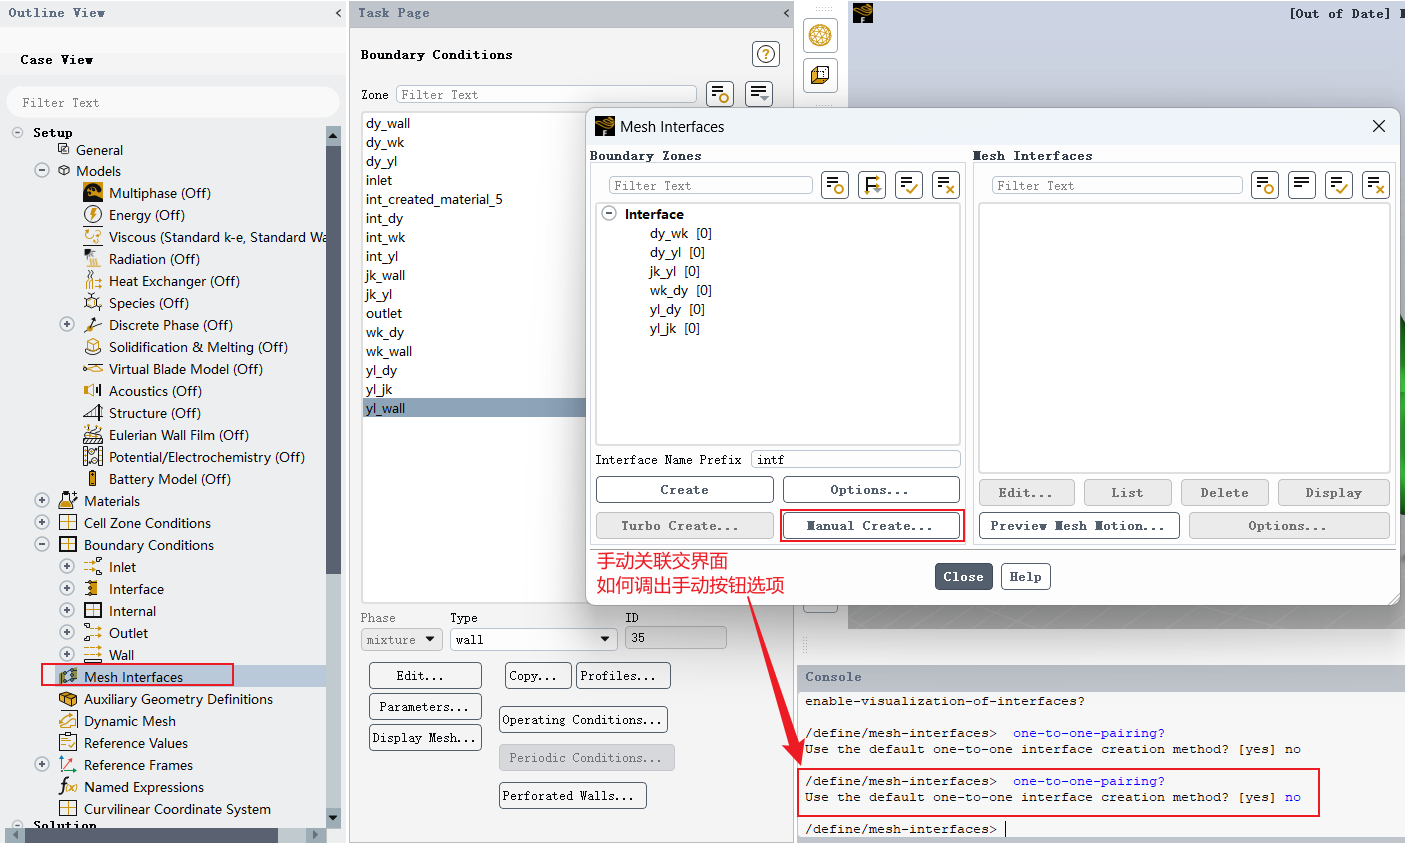The image size is (1405, 843).
Task: Select Reference Values tree item
Action: pyautogui.click(x=136, y=743)
